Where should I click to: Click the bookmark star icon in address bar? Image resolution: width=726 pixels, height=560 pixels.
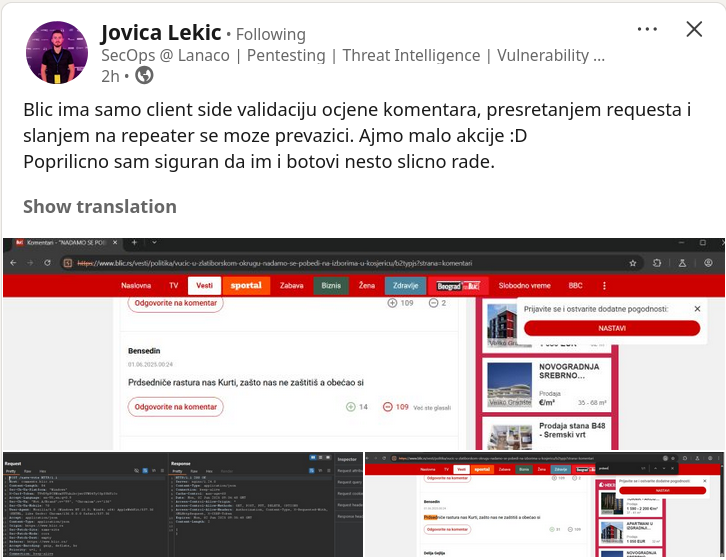[632, 263]
